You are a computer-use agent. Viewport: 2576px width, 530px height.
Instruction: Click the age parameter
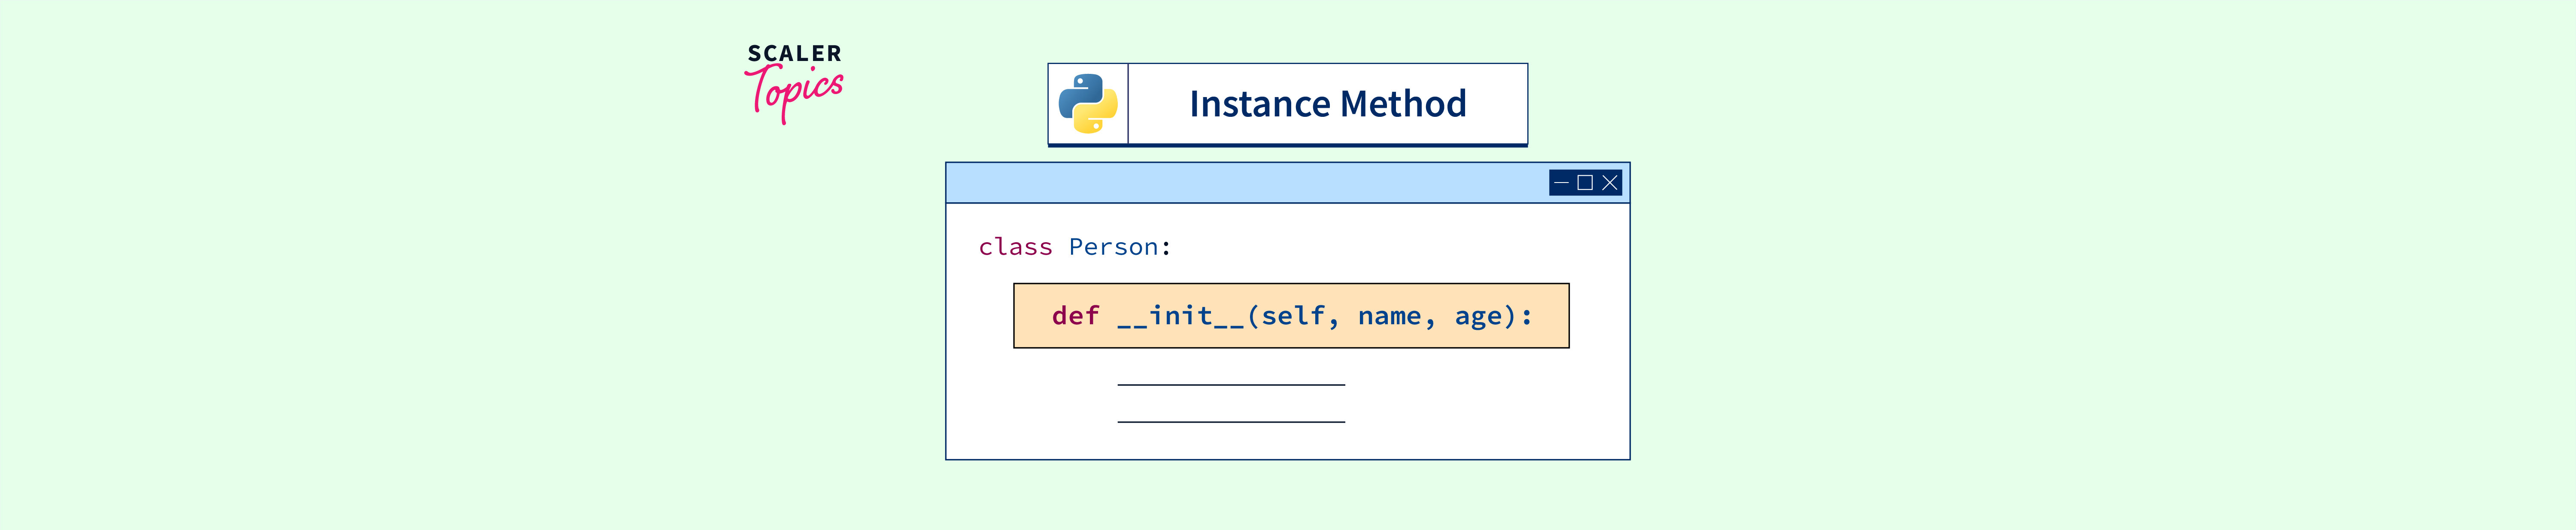point(1478,316)
